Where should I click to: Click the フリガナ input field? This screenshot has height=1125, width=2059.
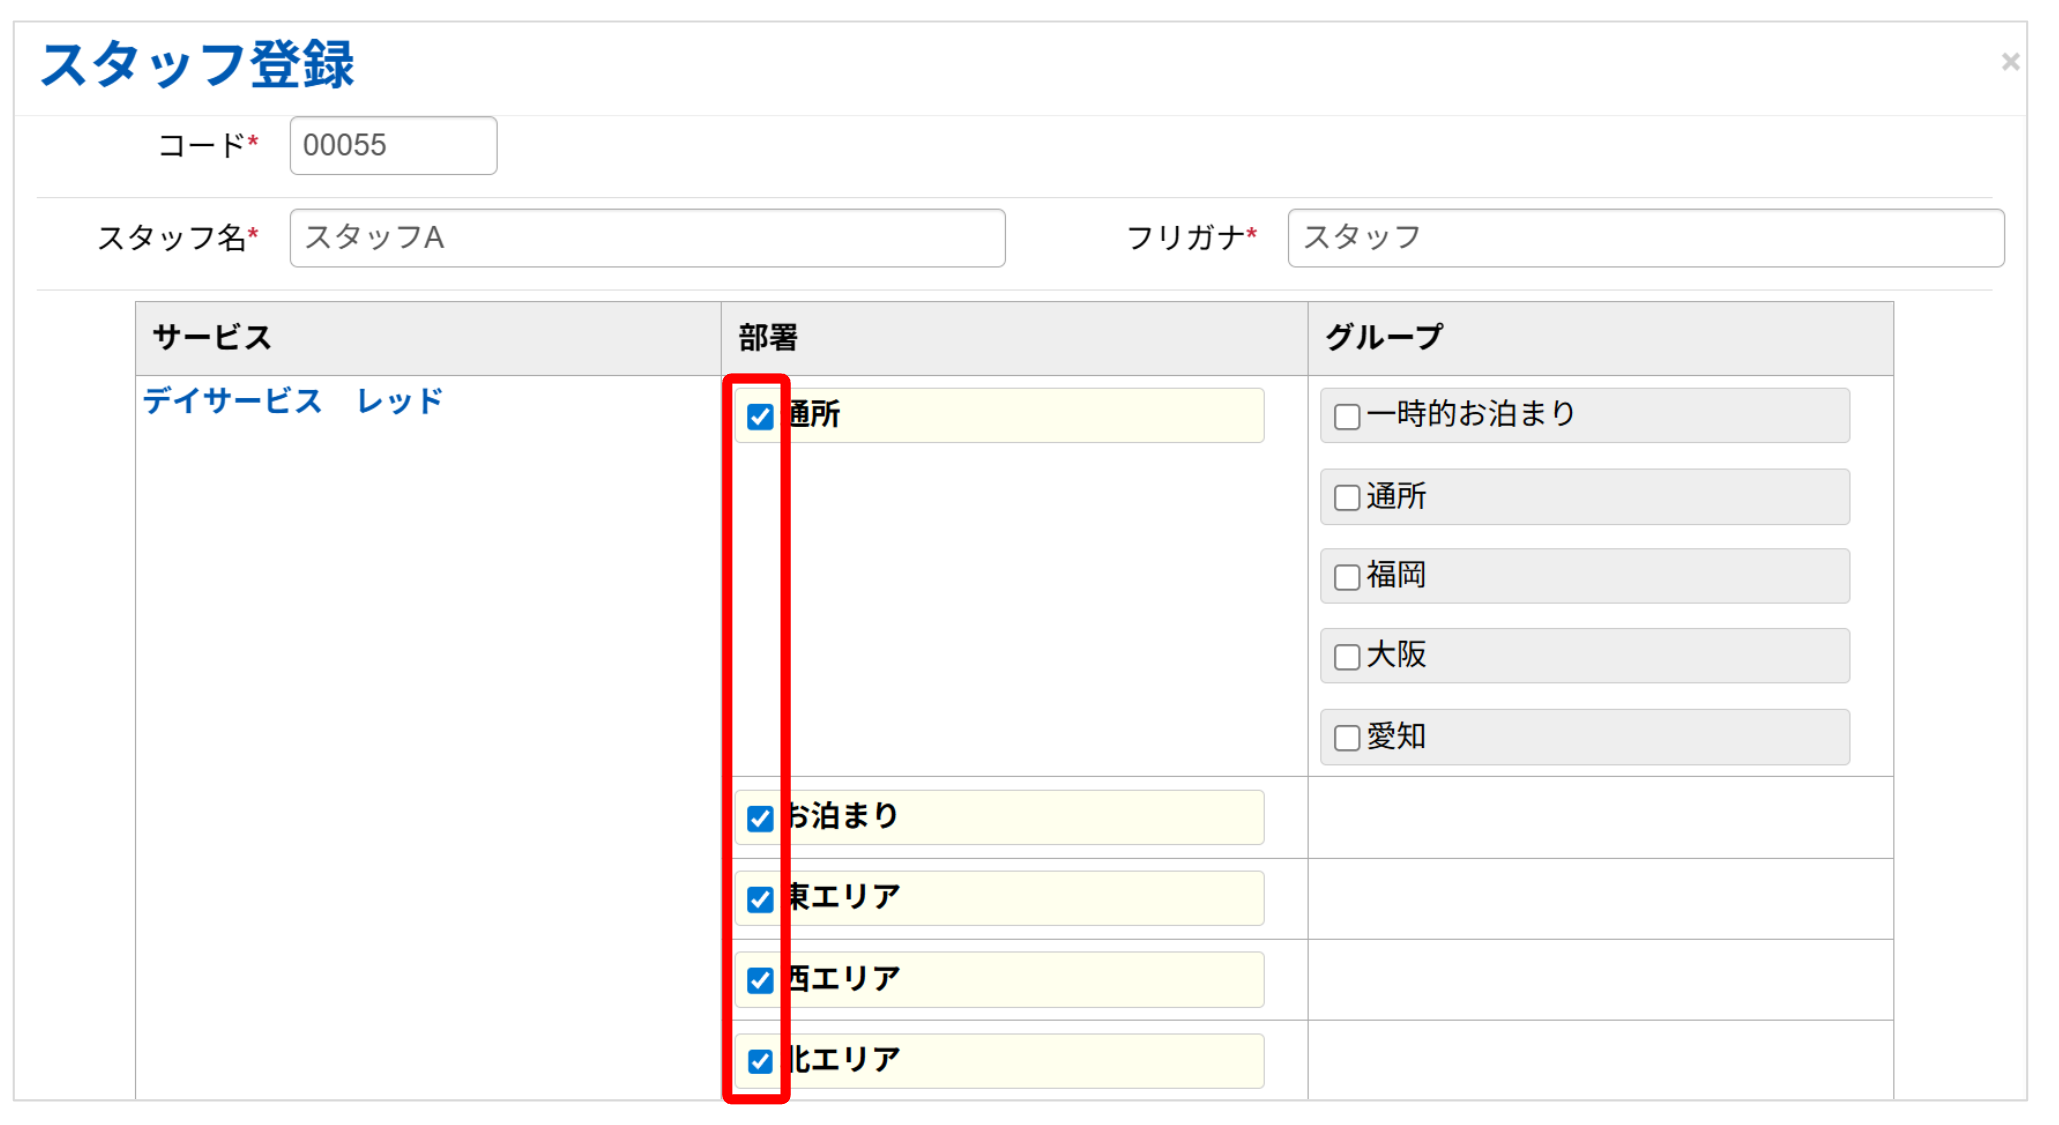pos(1645,238)
